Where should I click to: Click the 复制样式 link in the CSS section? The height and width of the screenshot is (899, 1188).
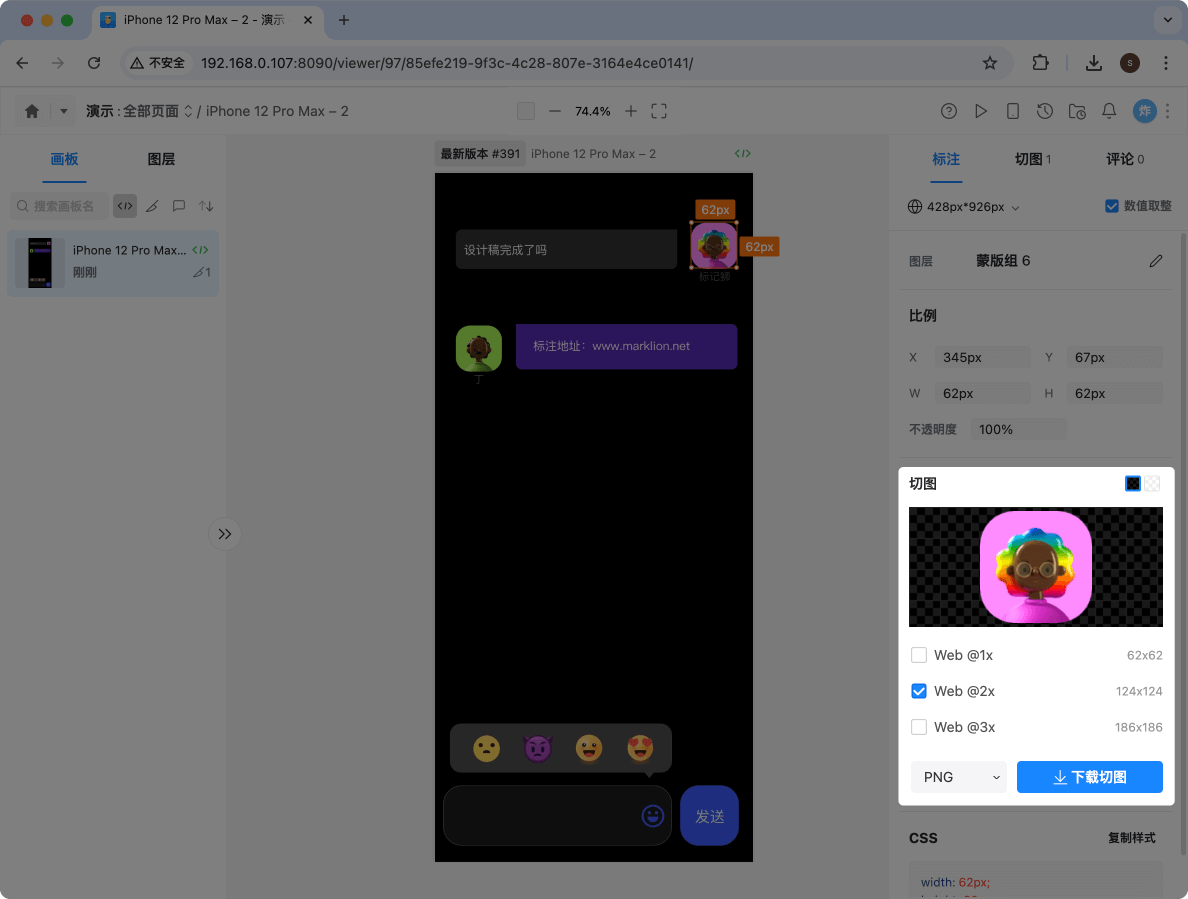[x=1131, y=838]
